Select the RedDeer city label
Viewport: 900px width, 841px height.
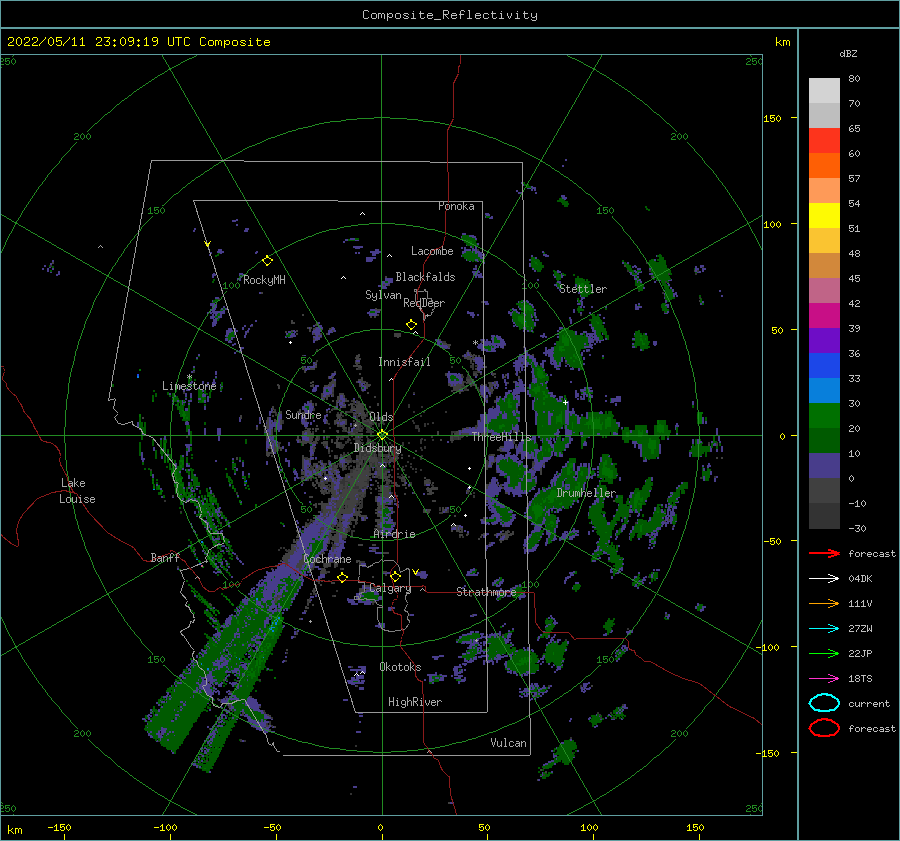point(424,303)
